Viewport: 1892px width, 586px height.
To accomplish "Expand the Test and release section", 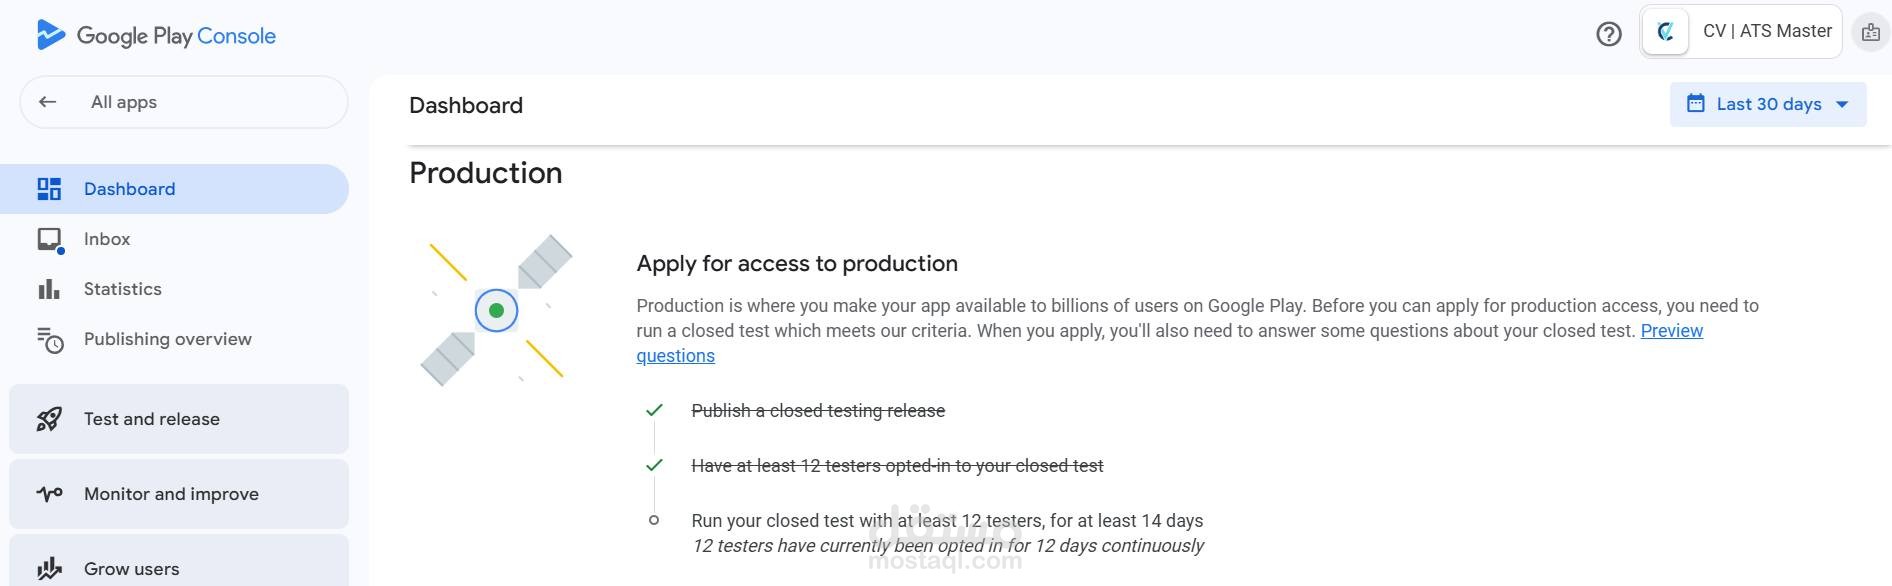I will [x=179, y=419].
